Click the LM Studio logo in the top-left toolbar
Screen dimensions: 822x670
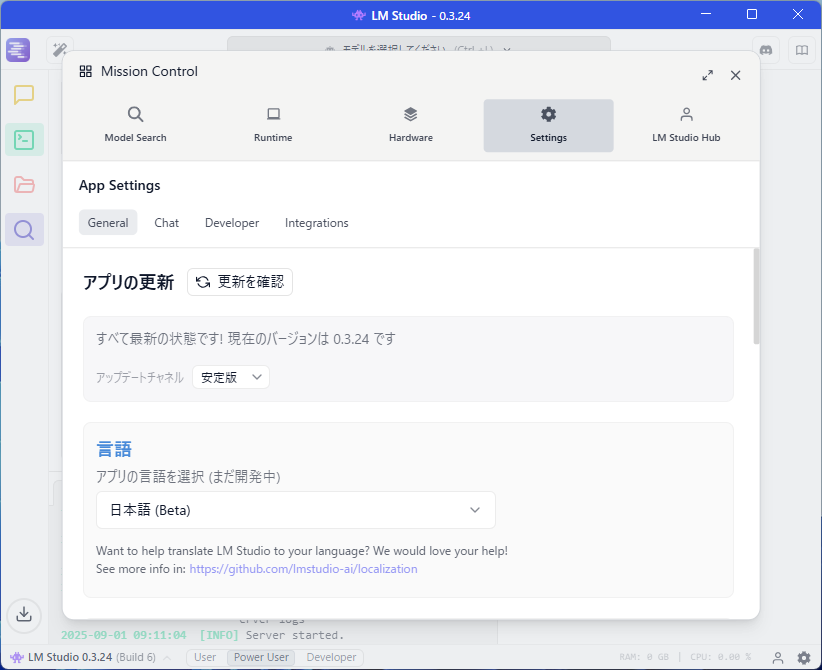(18, 50)
